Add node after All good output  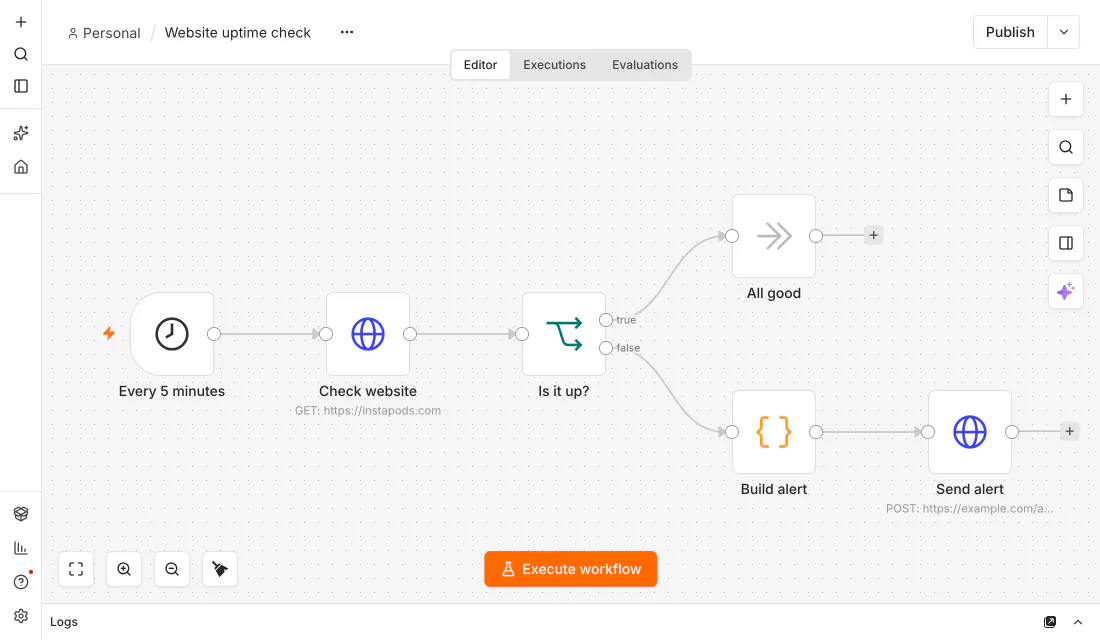pos(873,236)
